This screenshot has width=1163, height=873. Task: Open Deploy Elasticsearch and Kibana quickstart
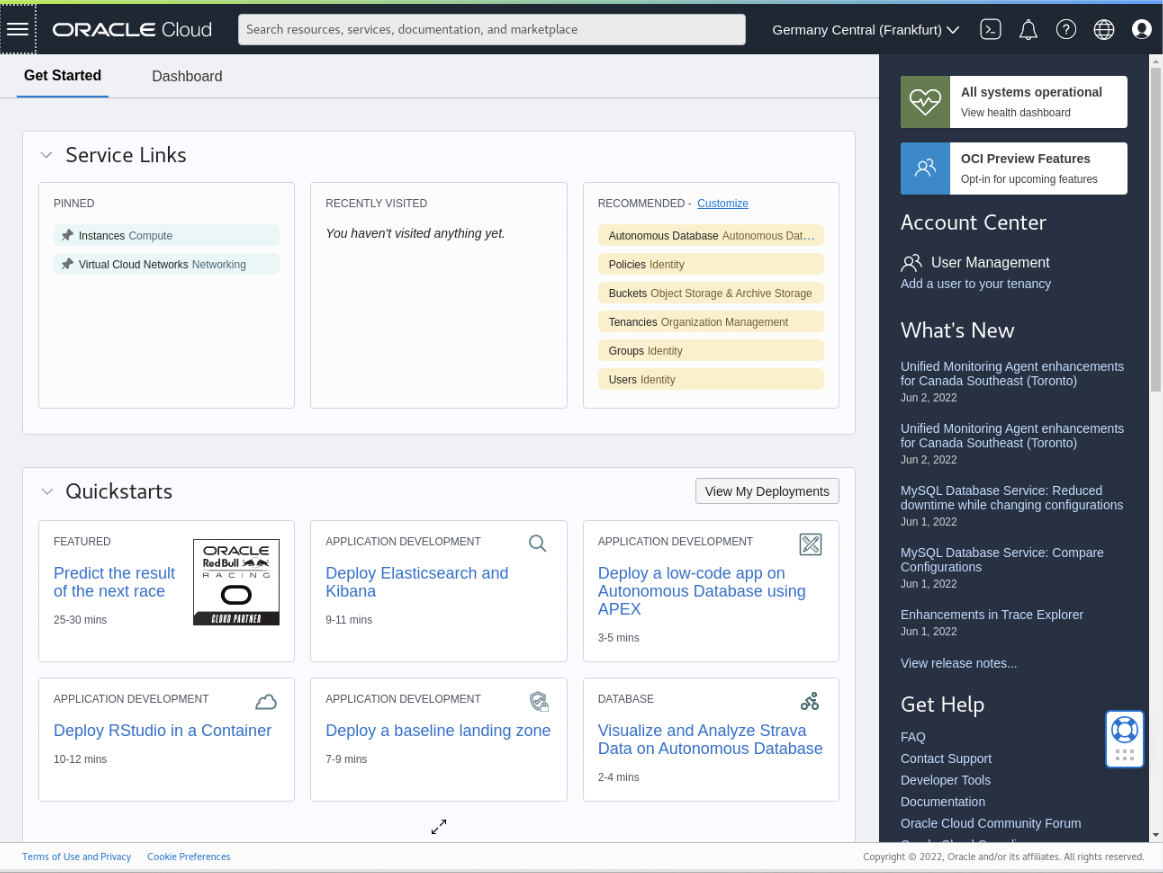point(417,582)
